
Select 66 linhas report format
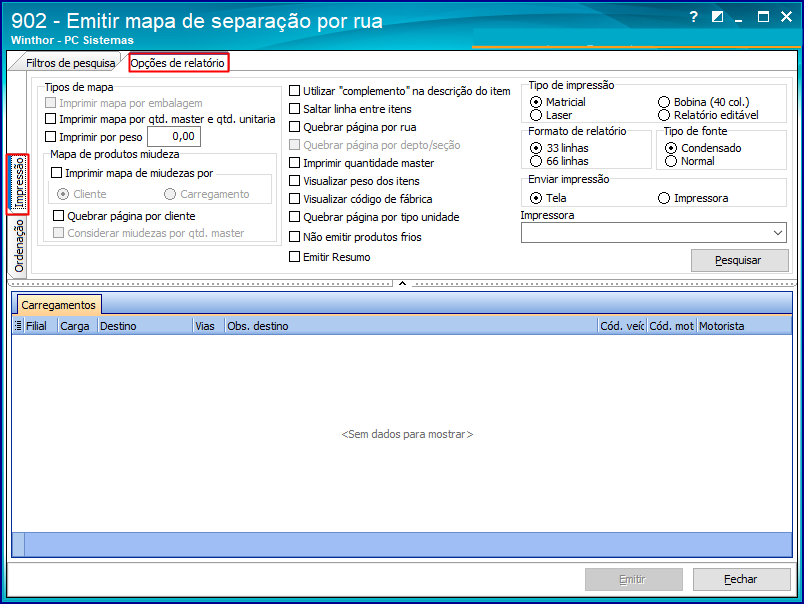coord(536,161)
